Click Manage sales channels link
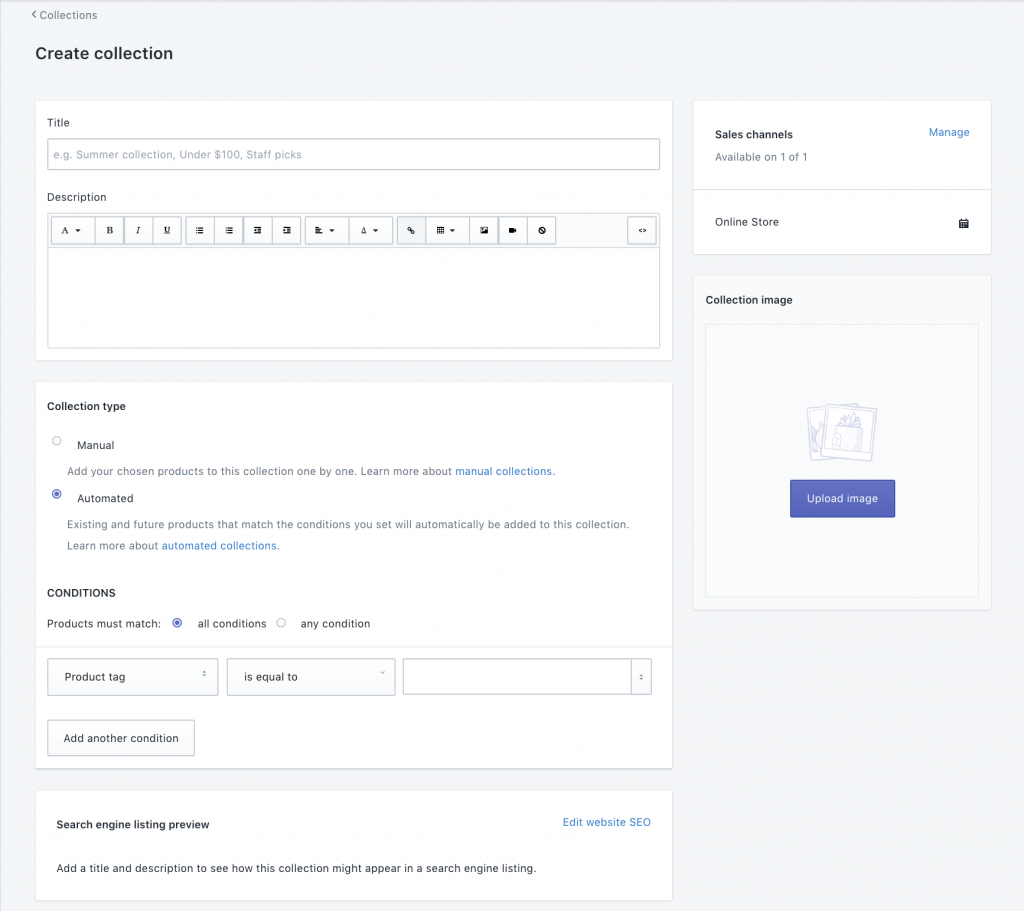Screen dimensions: 1024x911 click(949, 132)
